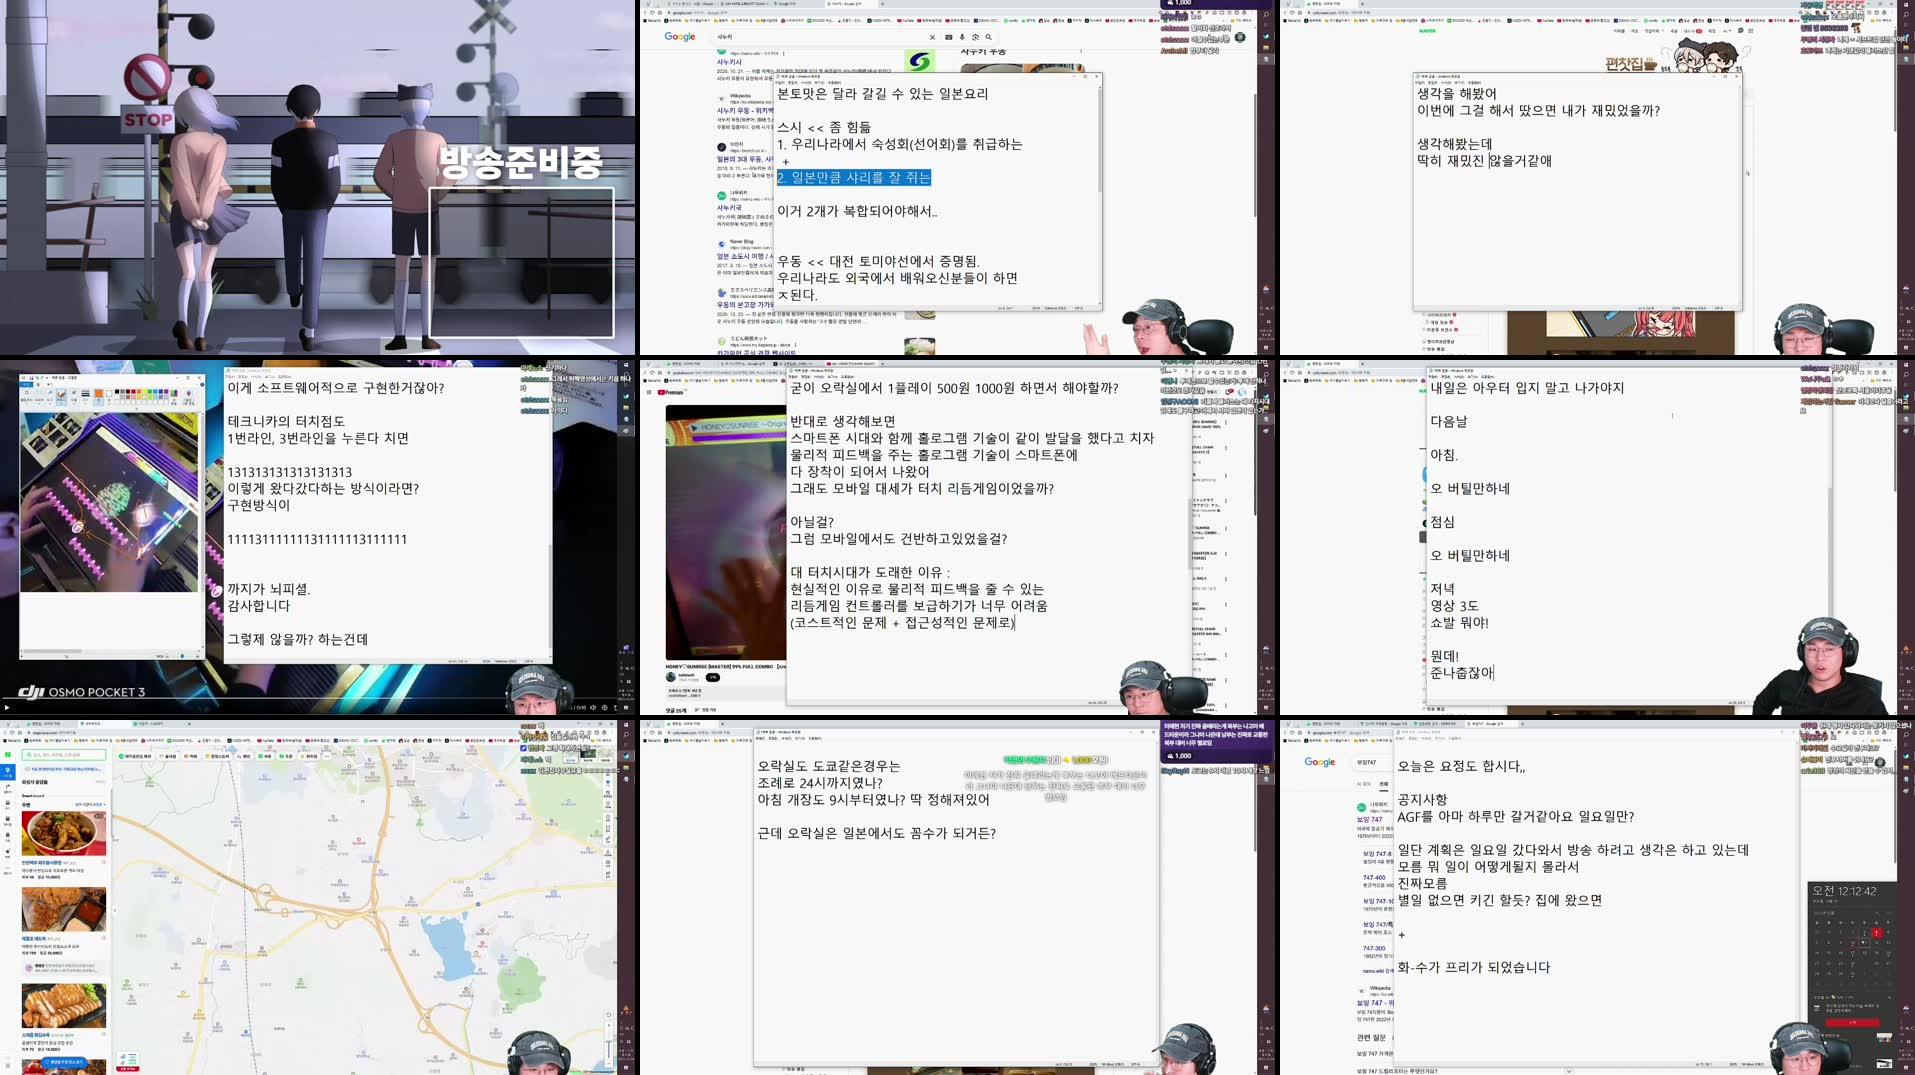Seek the video using its progress bar
Viewport: 1915px width, 1075px height.
point(720,658)
